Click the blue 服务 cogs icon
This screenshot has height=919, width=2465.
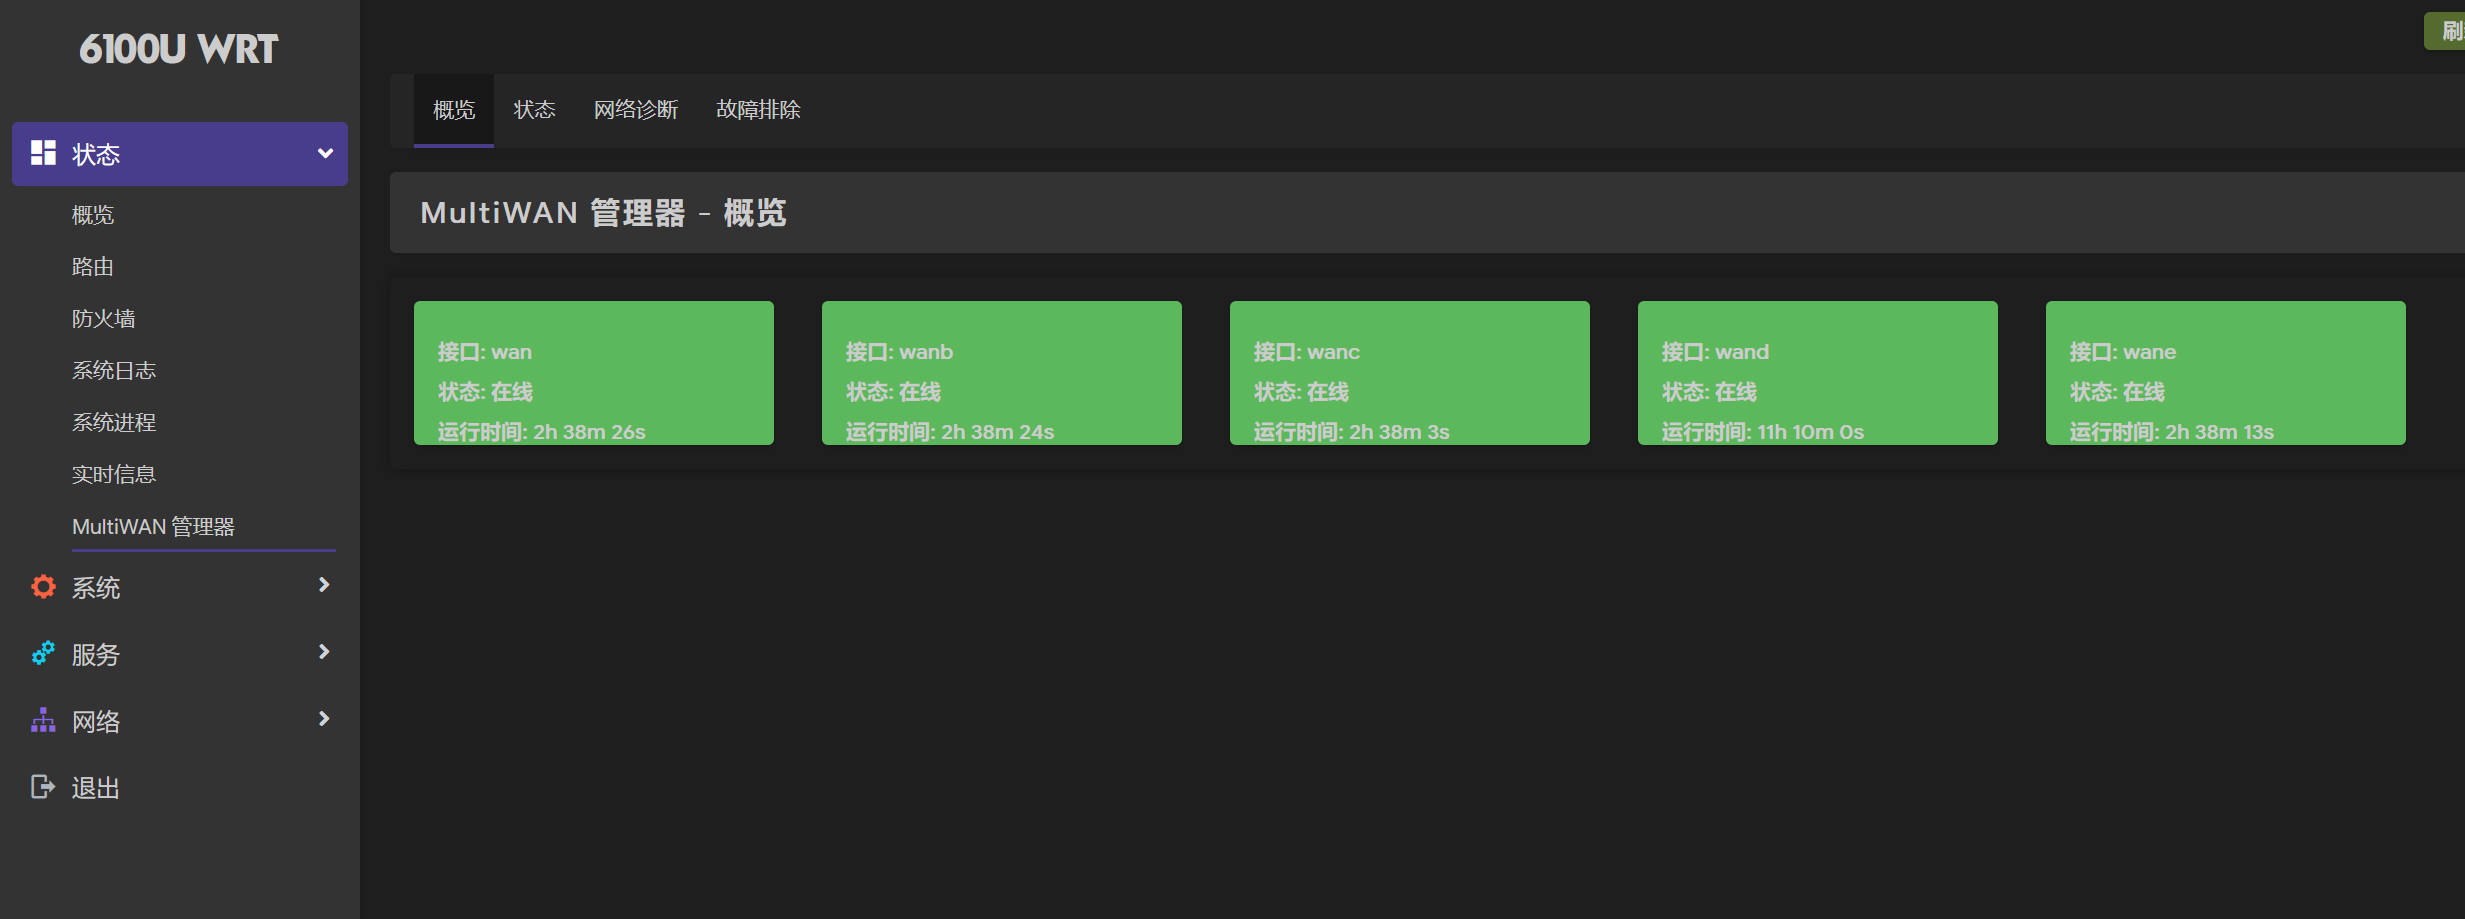(x=43, y=654)
